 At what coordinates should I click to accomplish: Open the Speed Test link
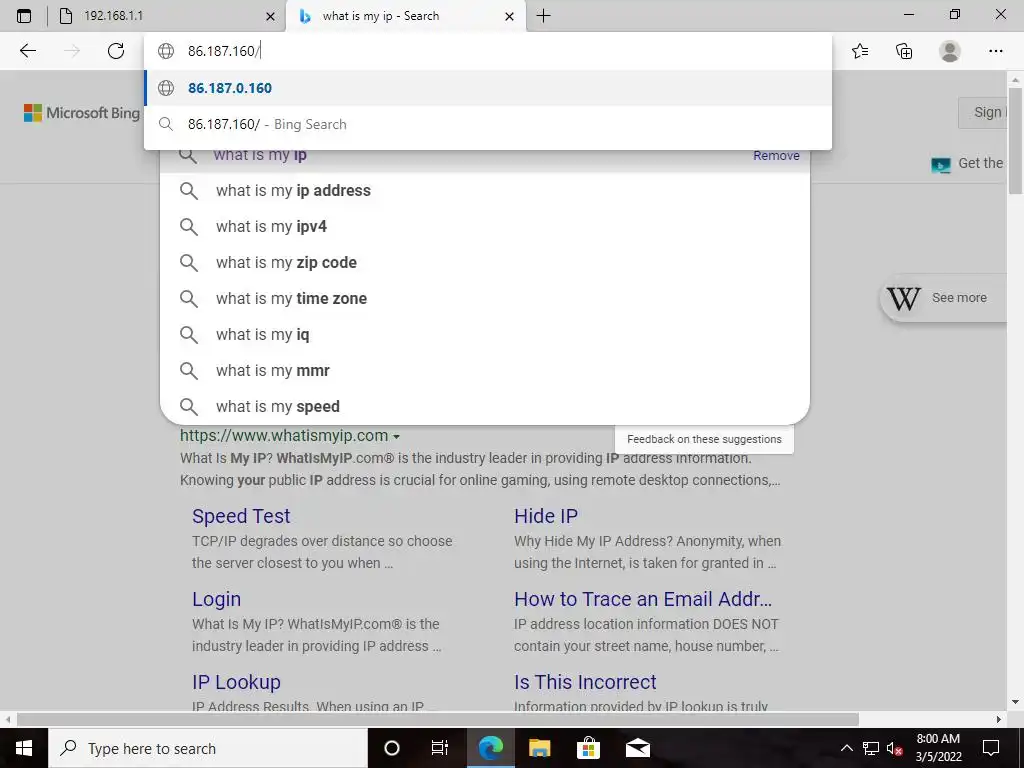[x=241, y=516]
